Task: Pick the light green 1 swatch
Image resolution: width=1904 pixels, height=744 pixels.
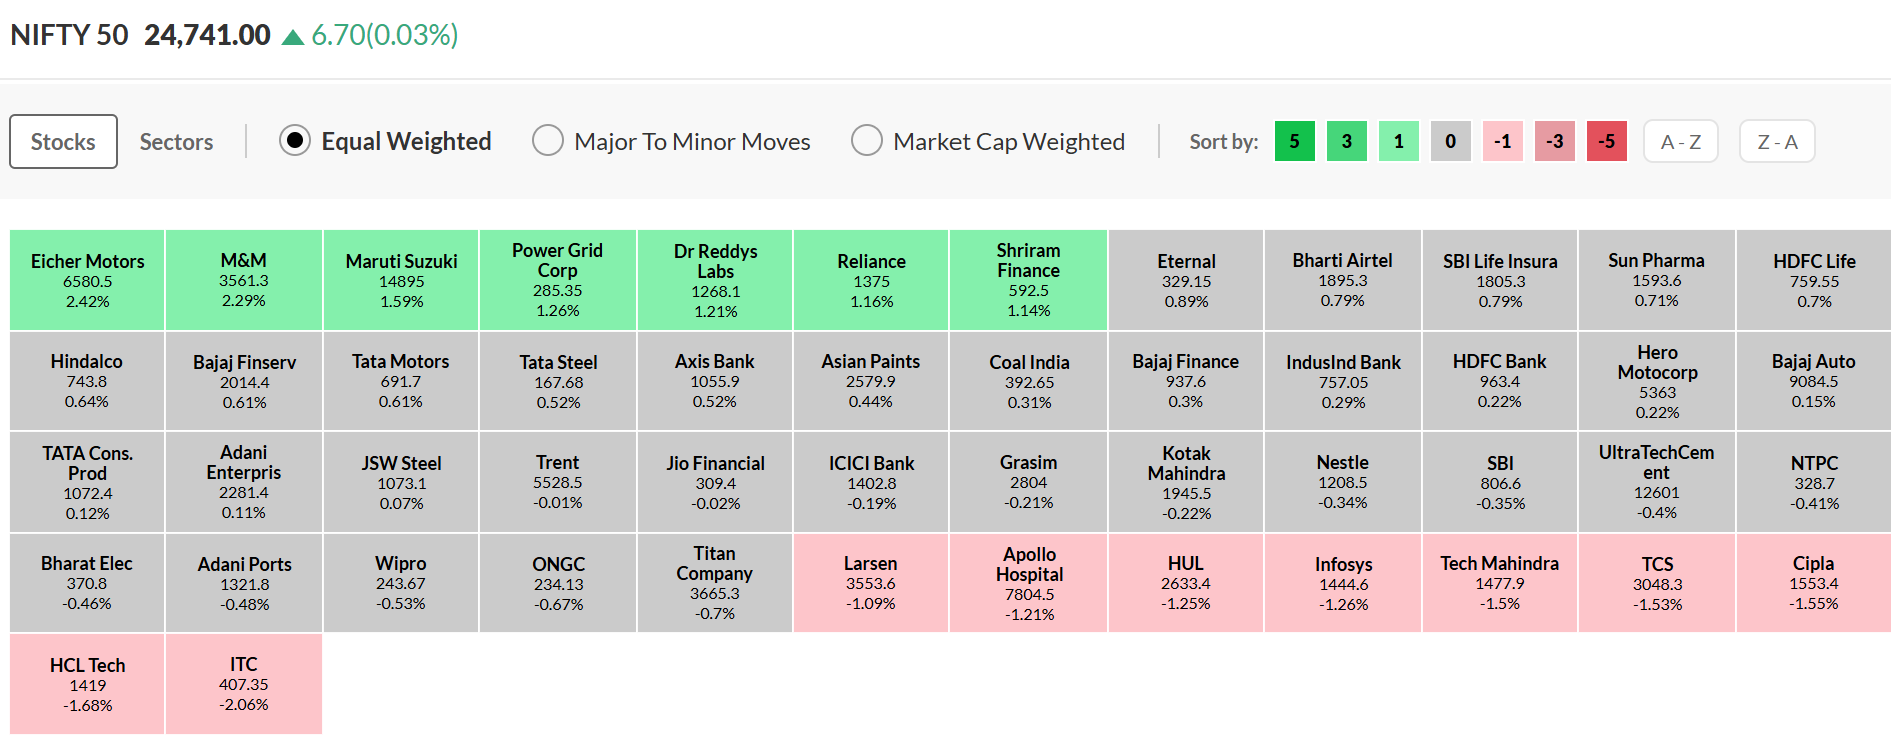Action: click(x=1398, y=141)
